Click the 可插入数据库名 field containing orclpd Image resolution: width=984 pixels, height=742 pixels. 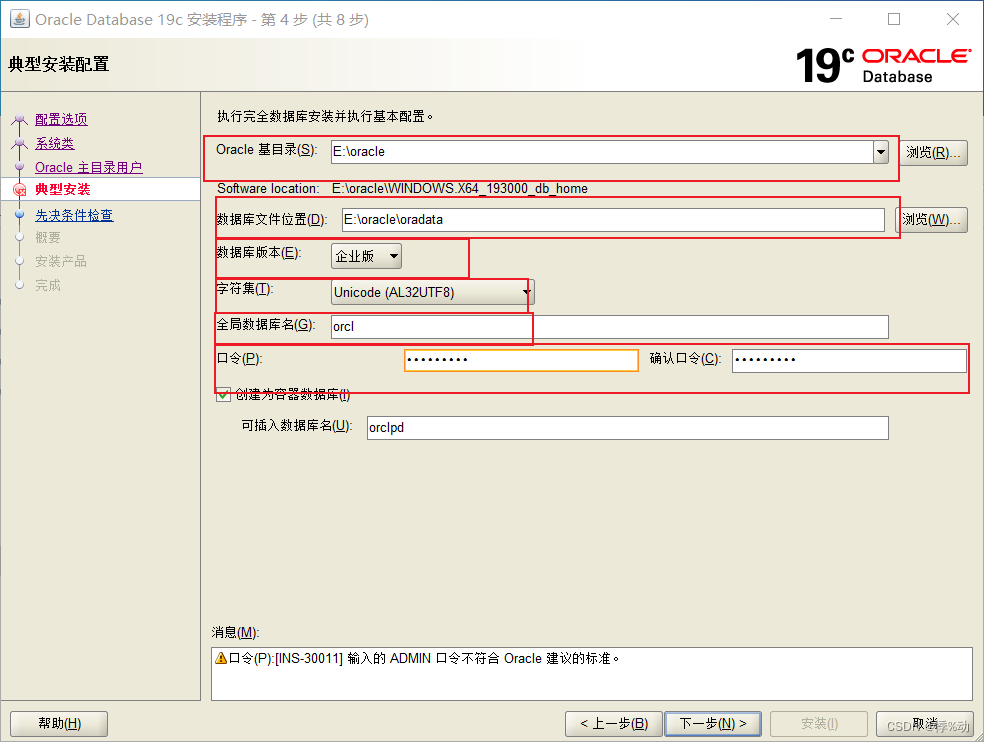(628, 428)
